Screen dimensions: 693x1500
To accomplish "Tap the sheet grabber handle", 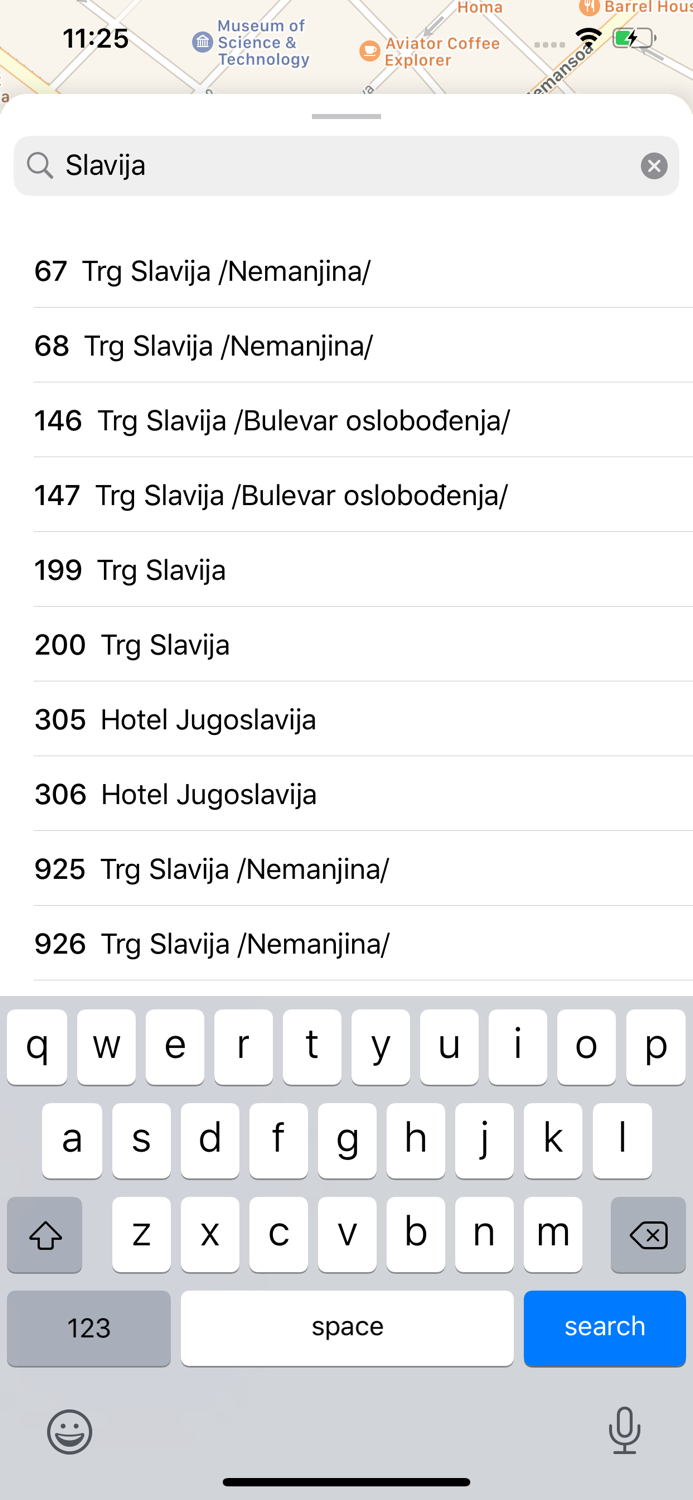I will 346,117.
